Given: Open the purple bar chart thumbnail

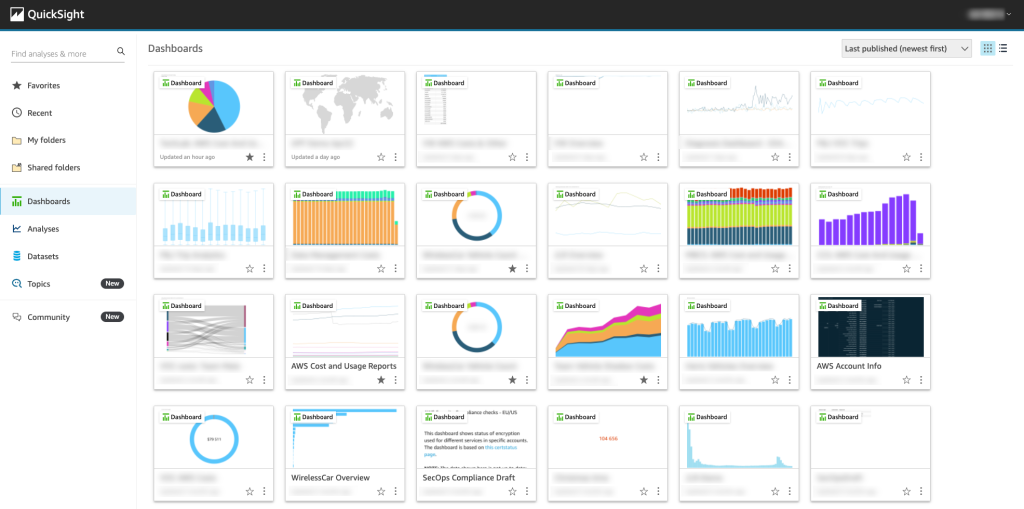Looking at the screenshot, I should 871,214.
